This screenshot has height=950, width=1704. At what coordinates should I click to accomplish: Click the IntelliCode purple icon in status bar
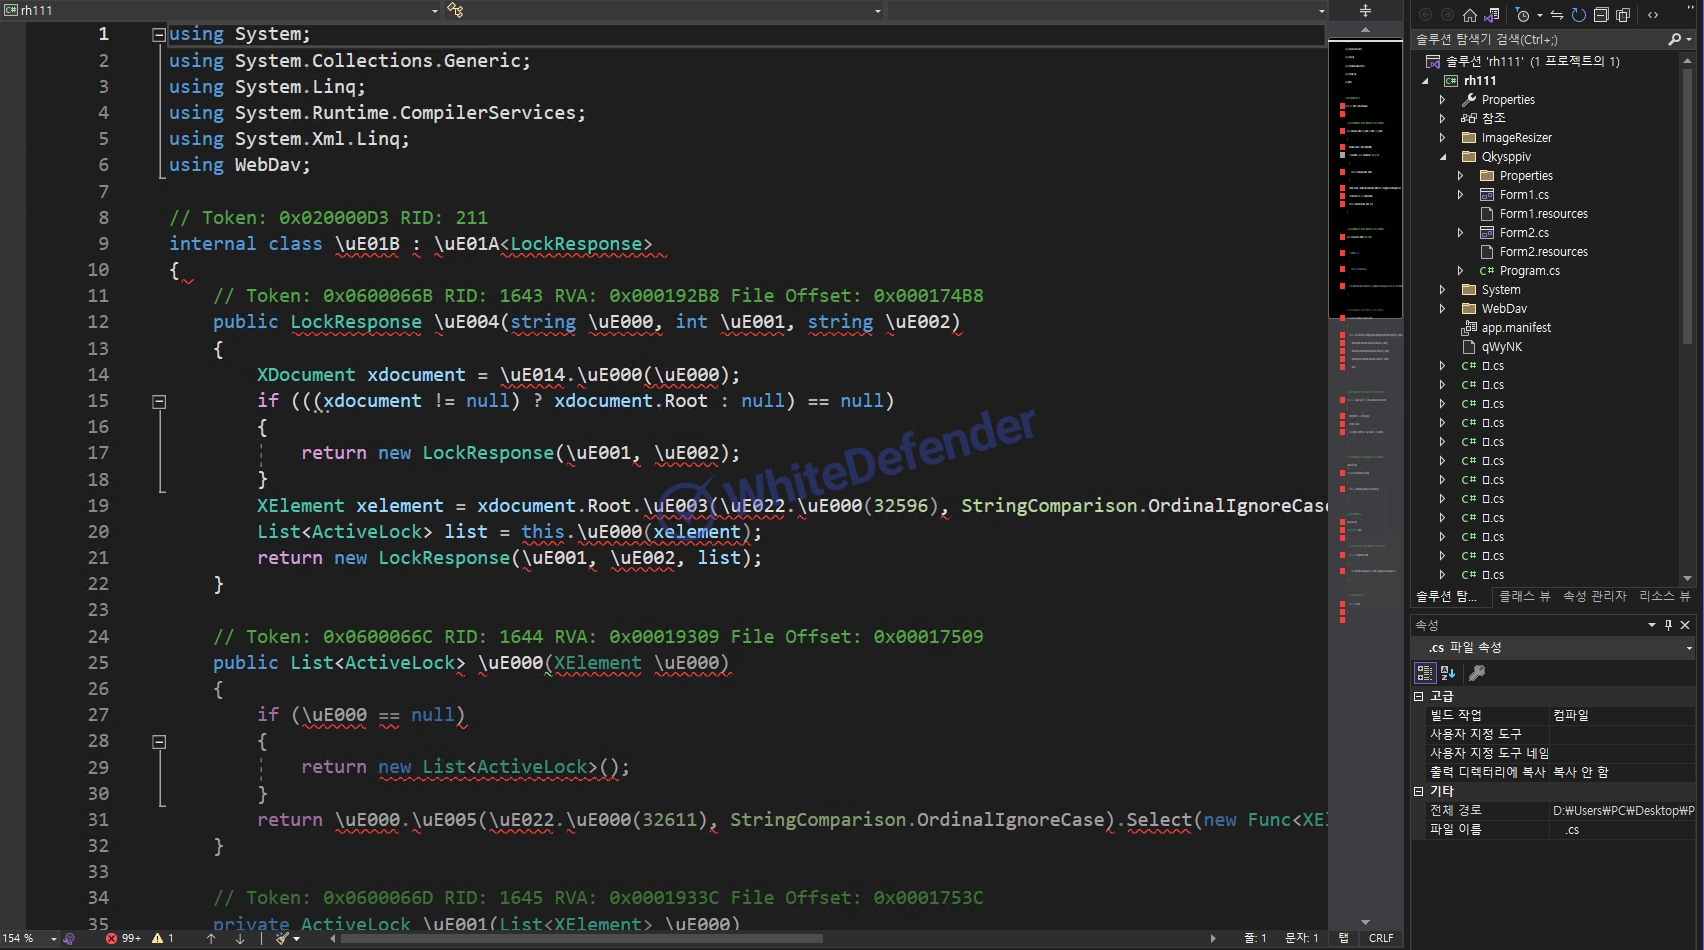pyautogui.click(x=69, y=938)
